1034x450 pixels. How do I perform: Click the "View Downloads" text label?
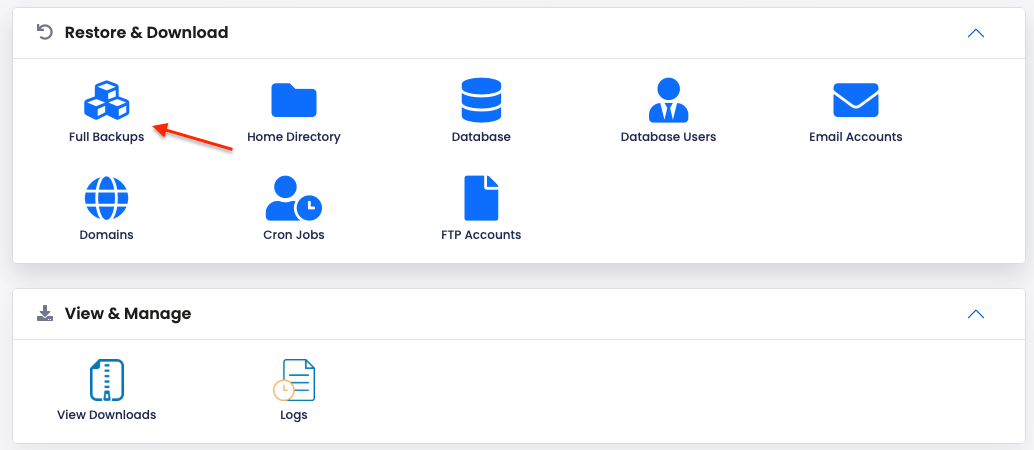106,415
